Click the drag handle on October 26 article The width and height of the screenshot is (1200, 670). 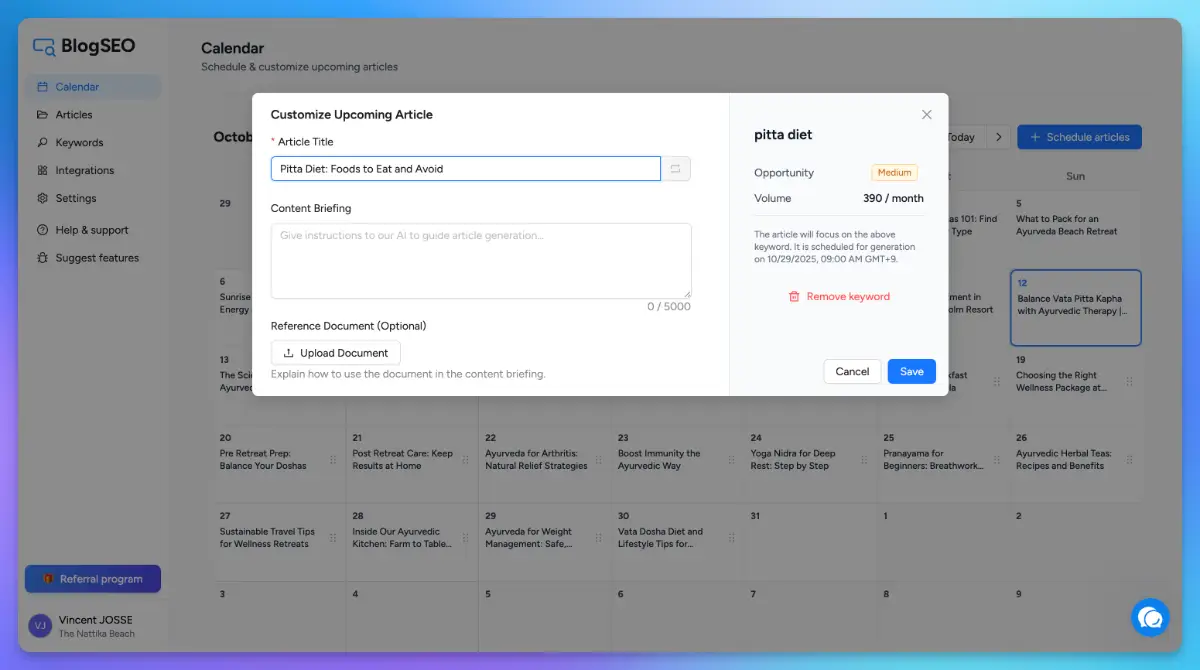tap(1129, 460)
